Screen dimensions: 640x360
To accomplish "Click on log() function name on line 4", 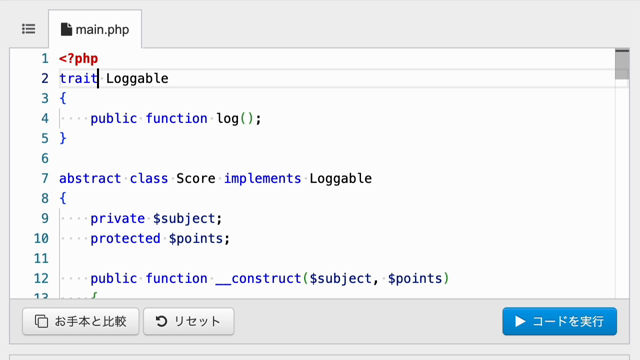I will click(227, 118).
